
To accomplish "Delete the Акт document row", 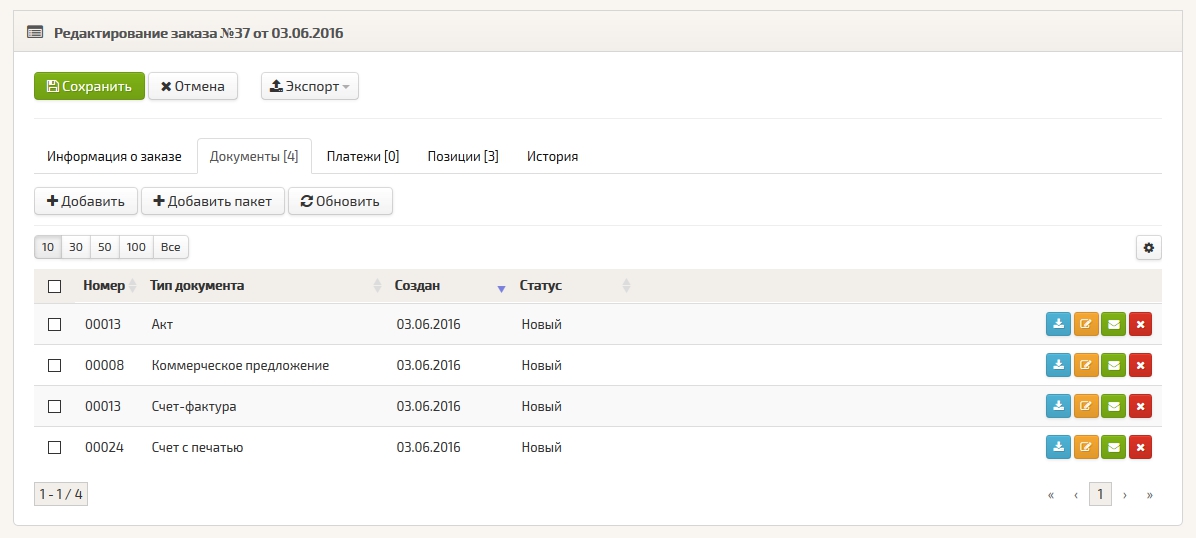I will pos(1140,324).
